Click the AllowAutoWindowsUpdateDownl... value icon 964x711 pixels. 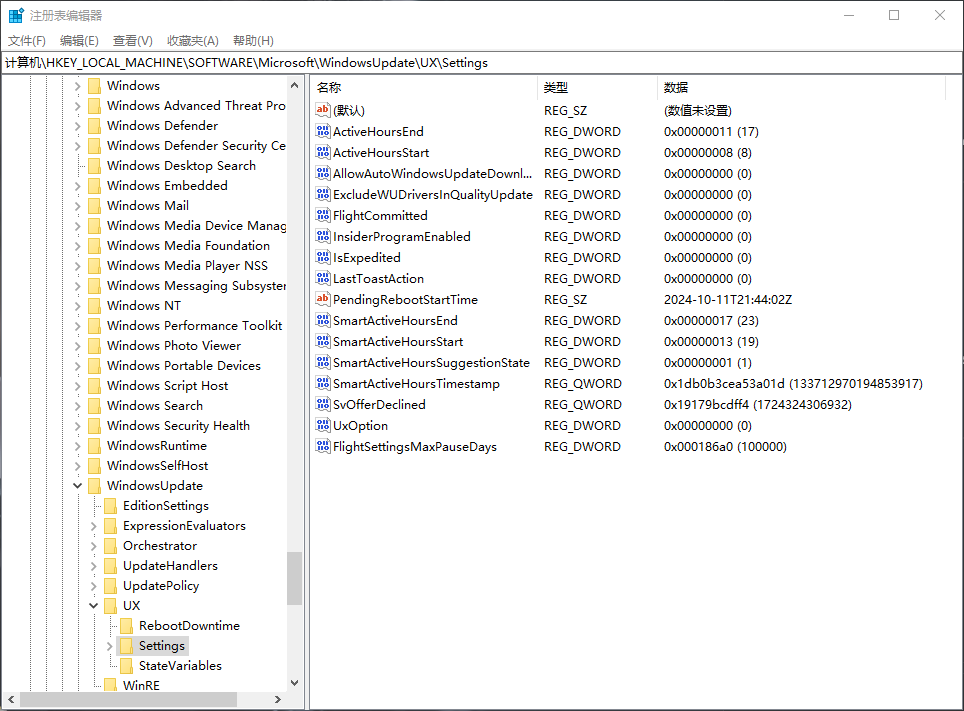point(323,173)
